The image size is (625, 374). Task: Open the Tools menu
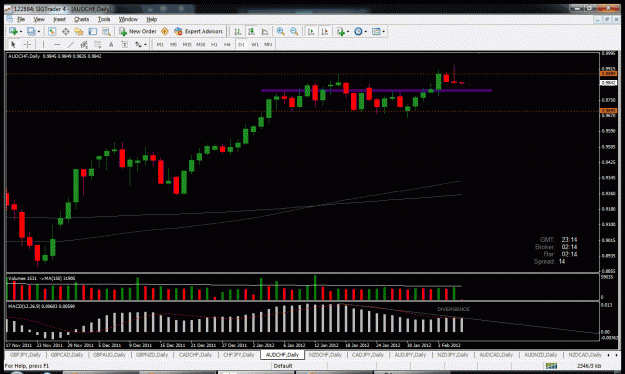pos(104,19)
